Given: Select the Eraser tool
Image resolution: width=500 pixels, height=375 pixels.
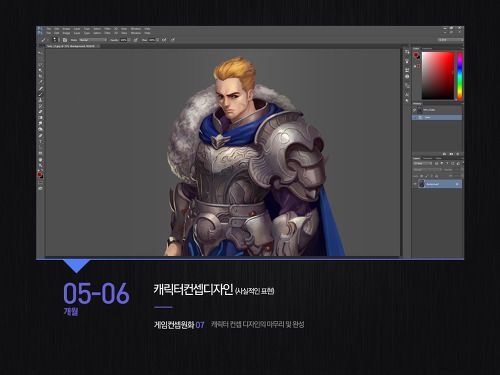Looking at the screenshot, I should 41,111.
